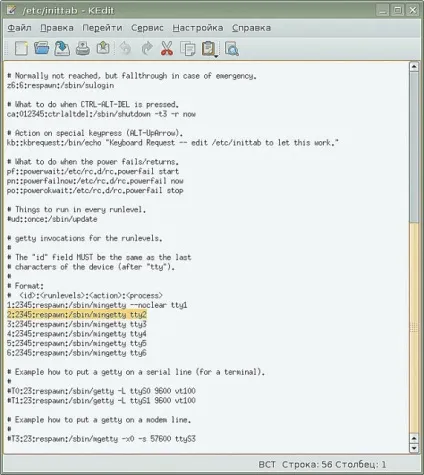Cut selection with the scissors icon
This screenshot has height=475, width=424.
tap(167, 48)
